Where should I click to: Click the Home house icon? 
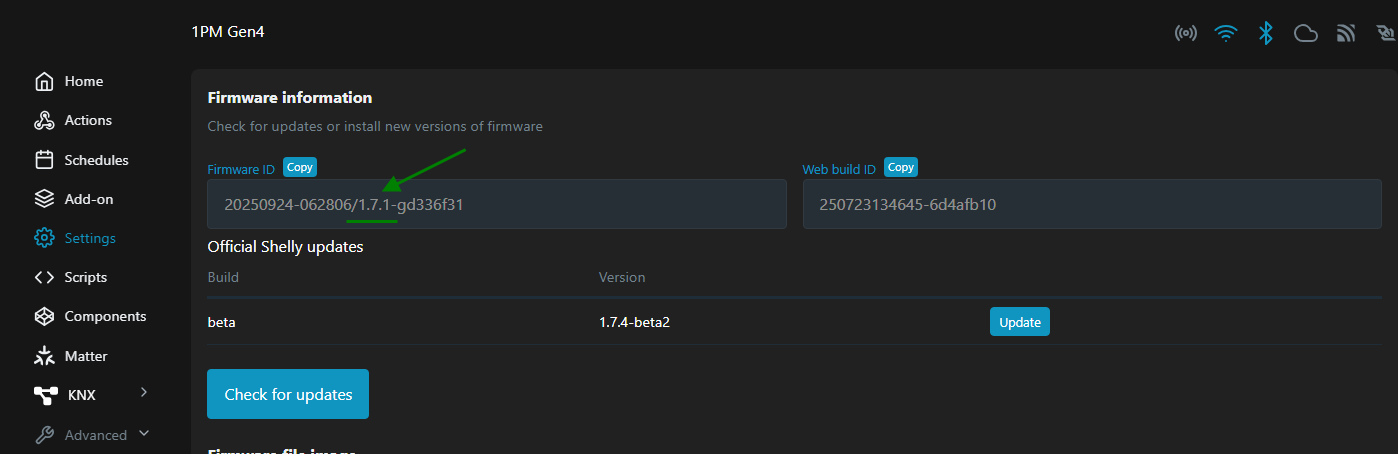tap(44, 81)
